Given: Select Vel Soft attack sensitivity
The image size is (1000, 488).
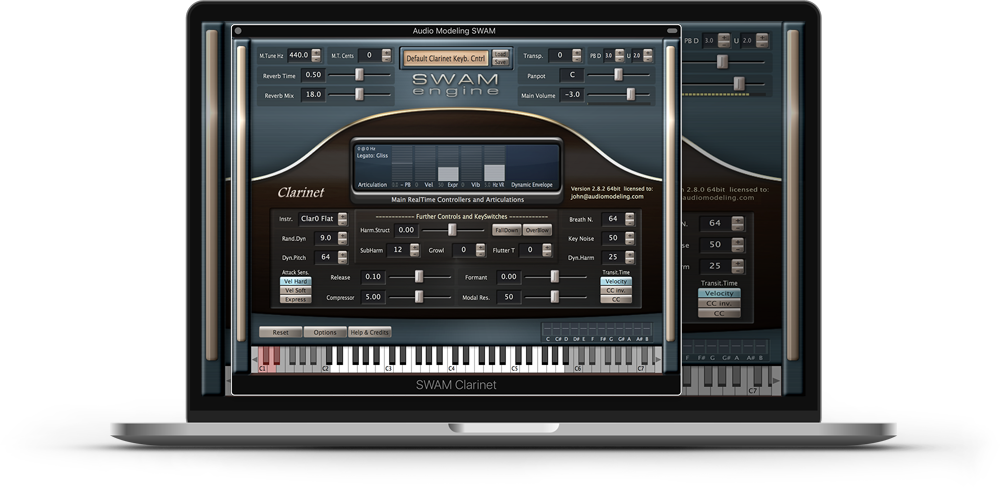Looking at the screenshot, I should (x=295, y=290).
